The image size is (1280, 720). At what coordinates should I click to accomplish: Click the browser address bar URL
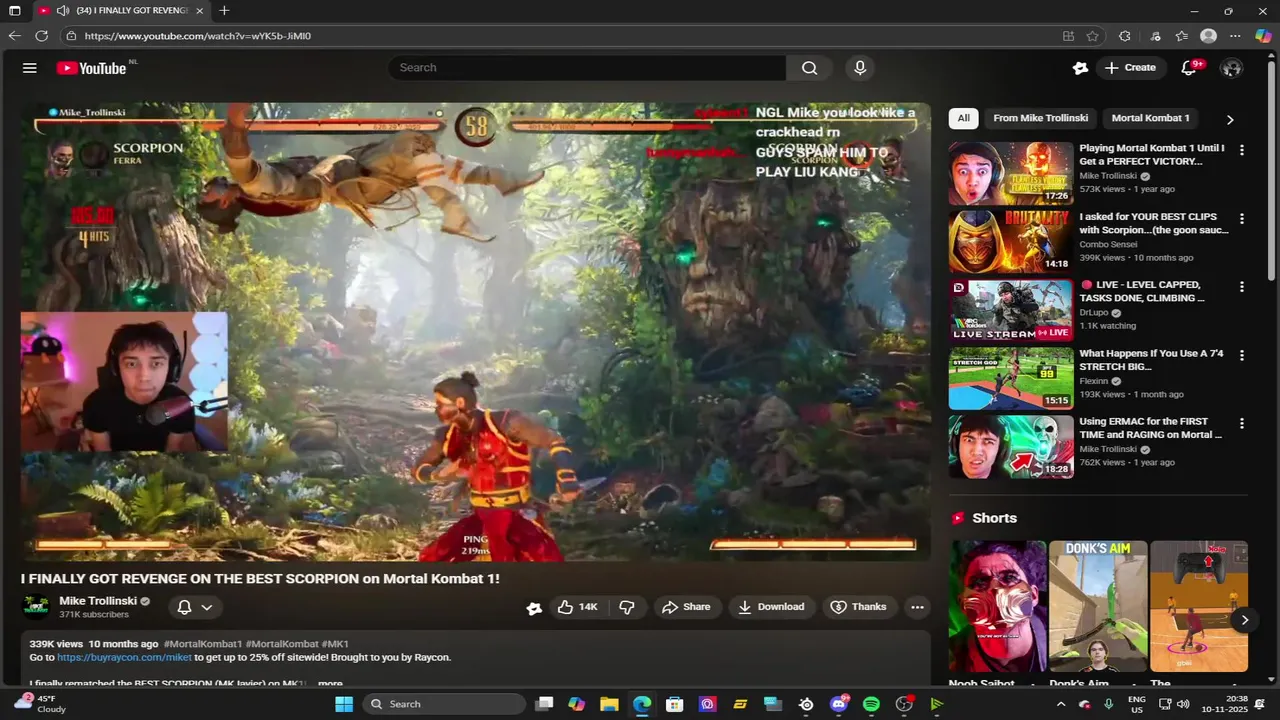(x=198, y=36)
